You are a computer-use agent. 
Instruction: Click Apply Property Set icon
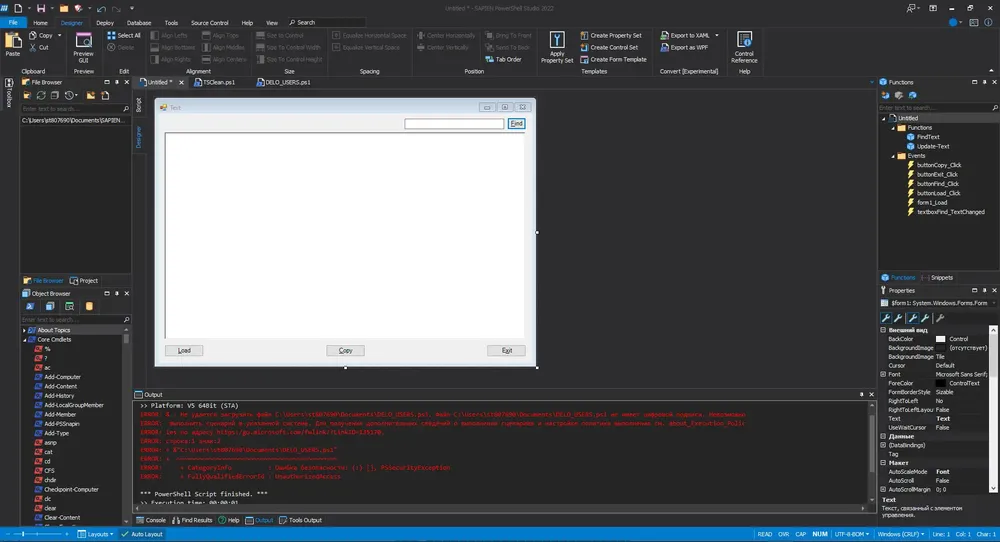pos(557,40)
